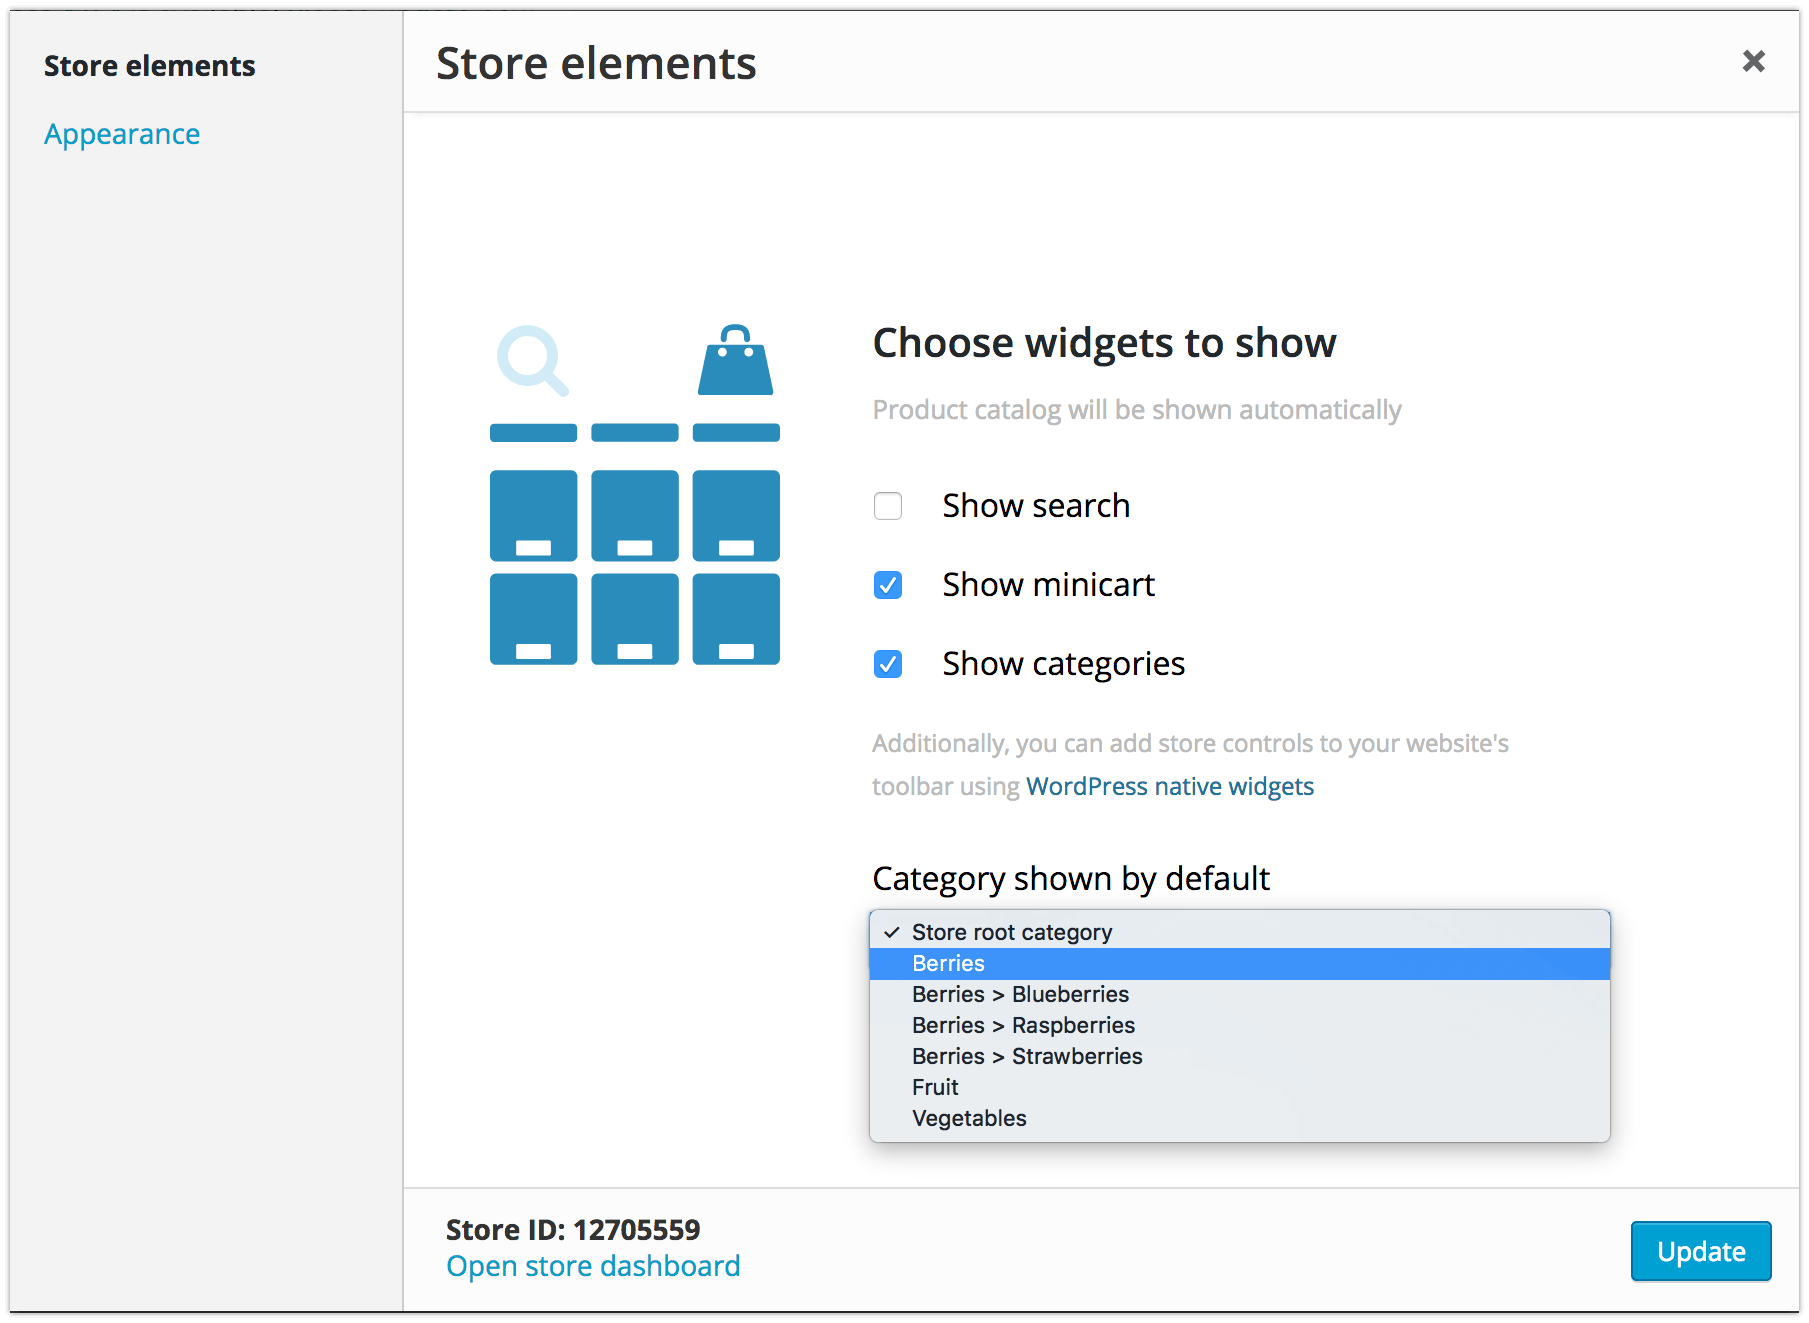Click the Update button
The image size is (1809, 1323).
(x=1701, y=1251)
